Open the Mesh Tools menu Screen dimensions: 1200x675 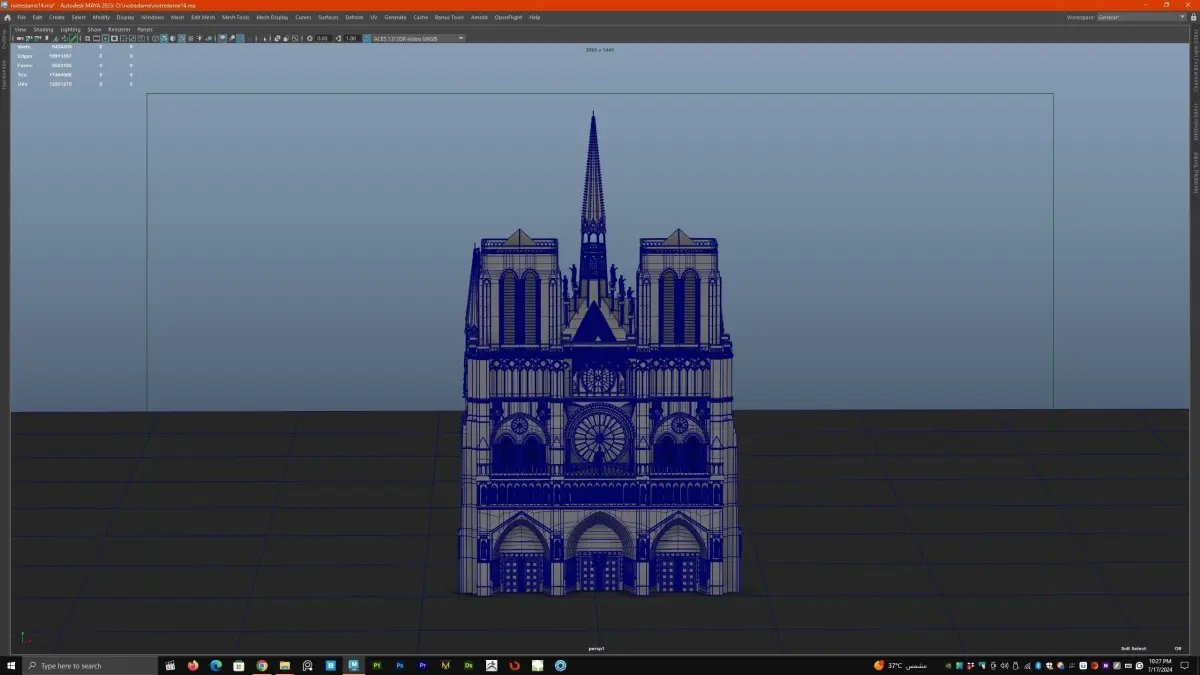[236, 17]
